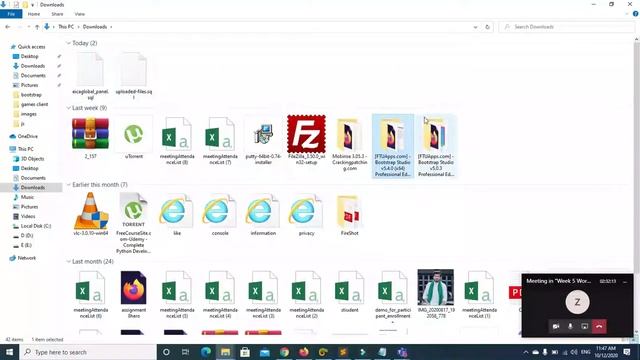Collapse the Today (2) group

coord(69,43)
